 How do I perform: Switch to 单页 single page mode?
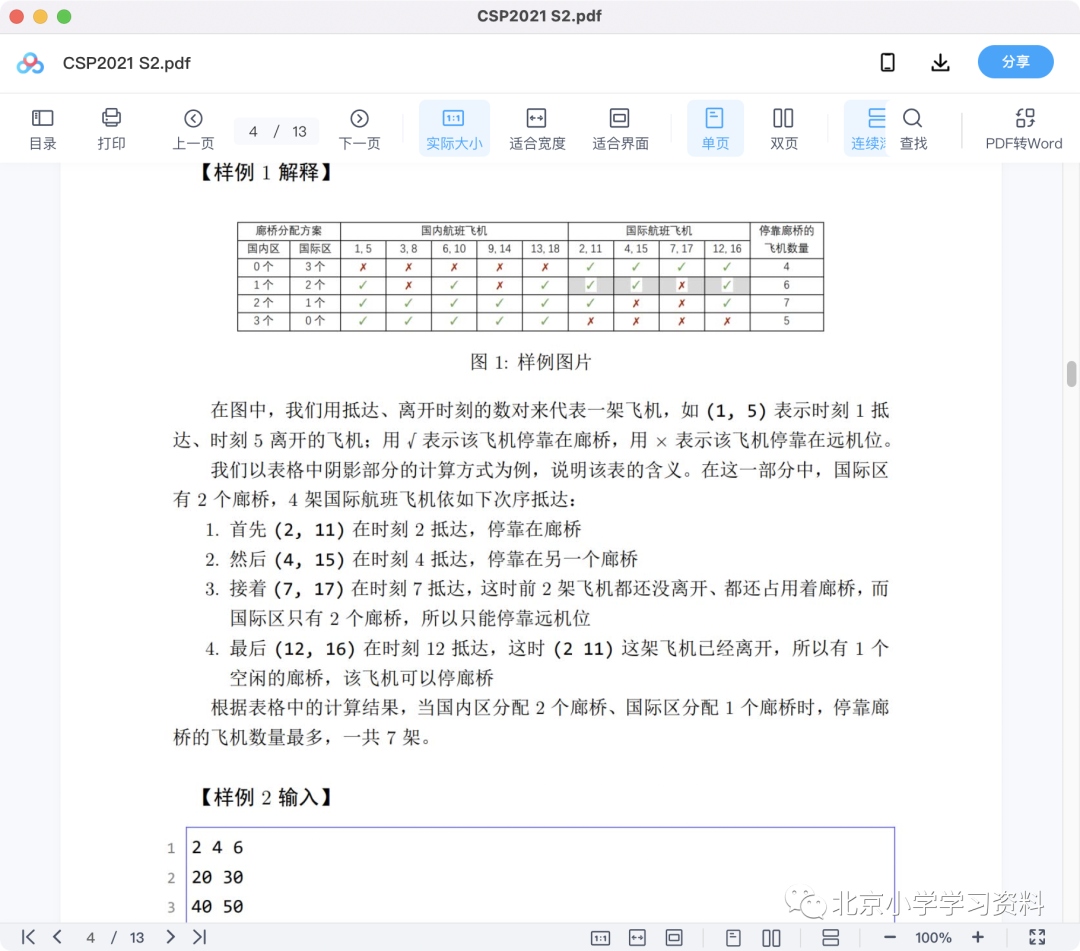[715, 129]
